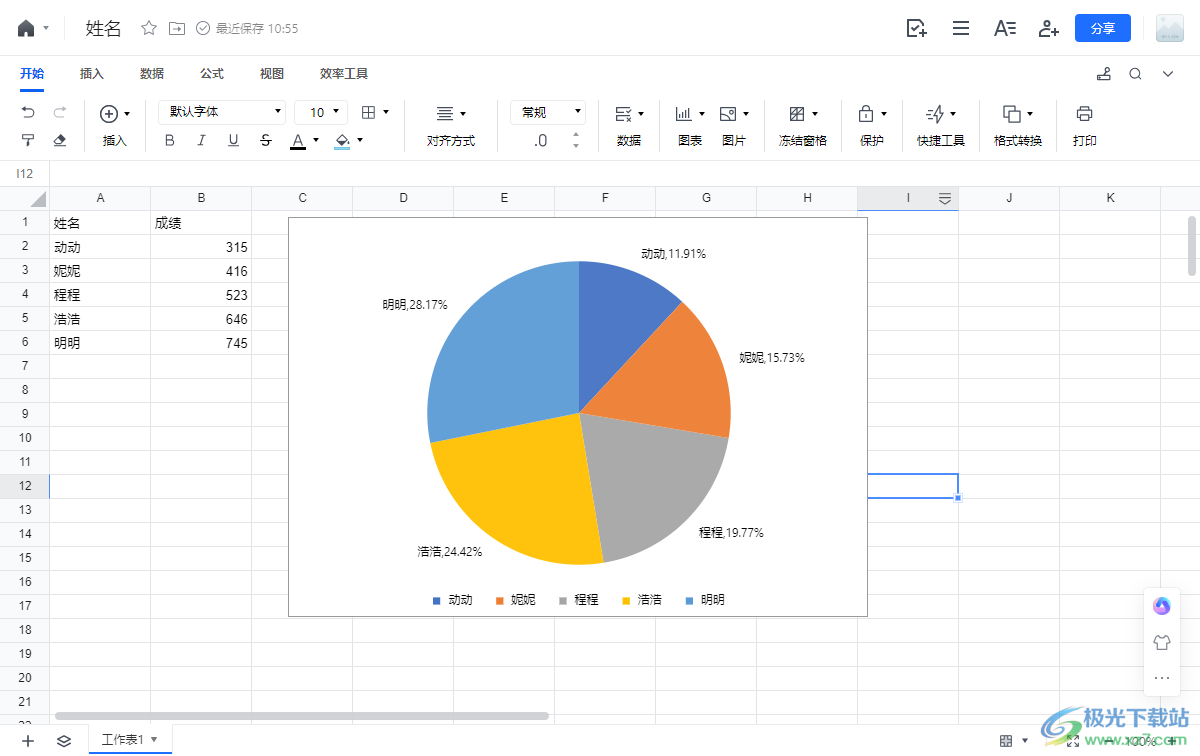Collapse the toolbar with chevron

pos(1167,74)
